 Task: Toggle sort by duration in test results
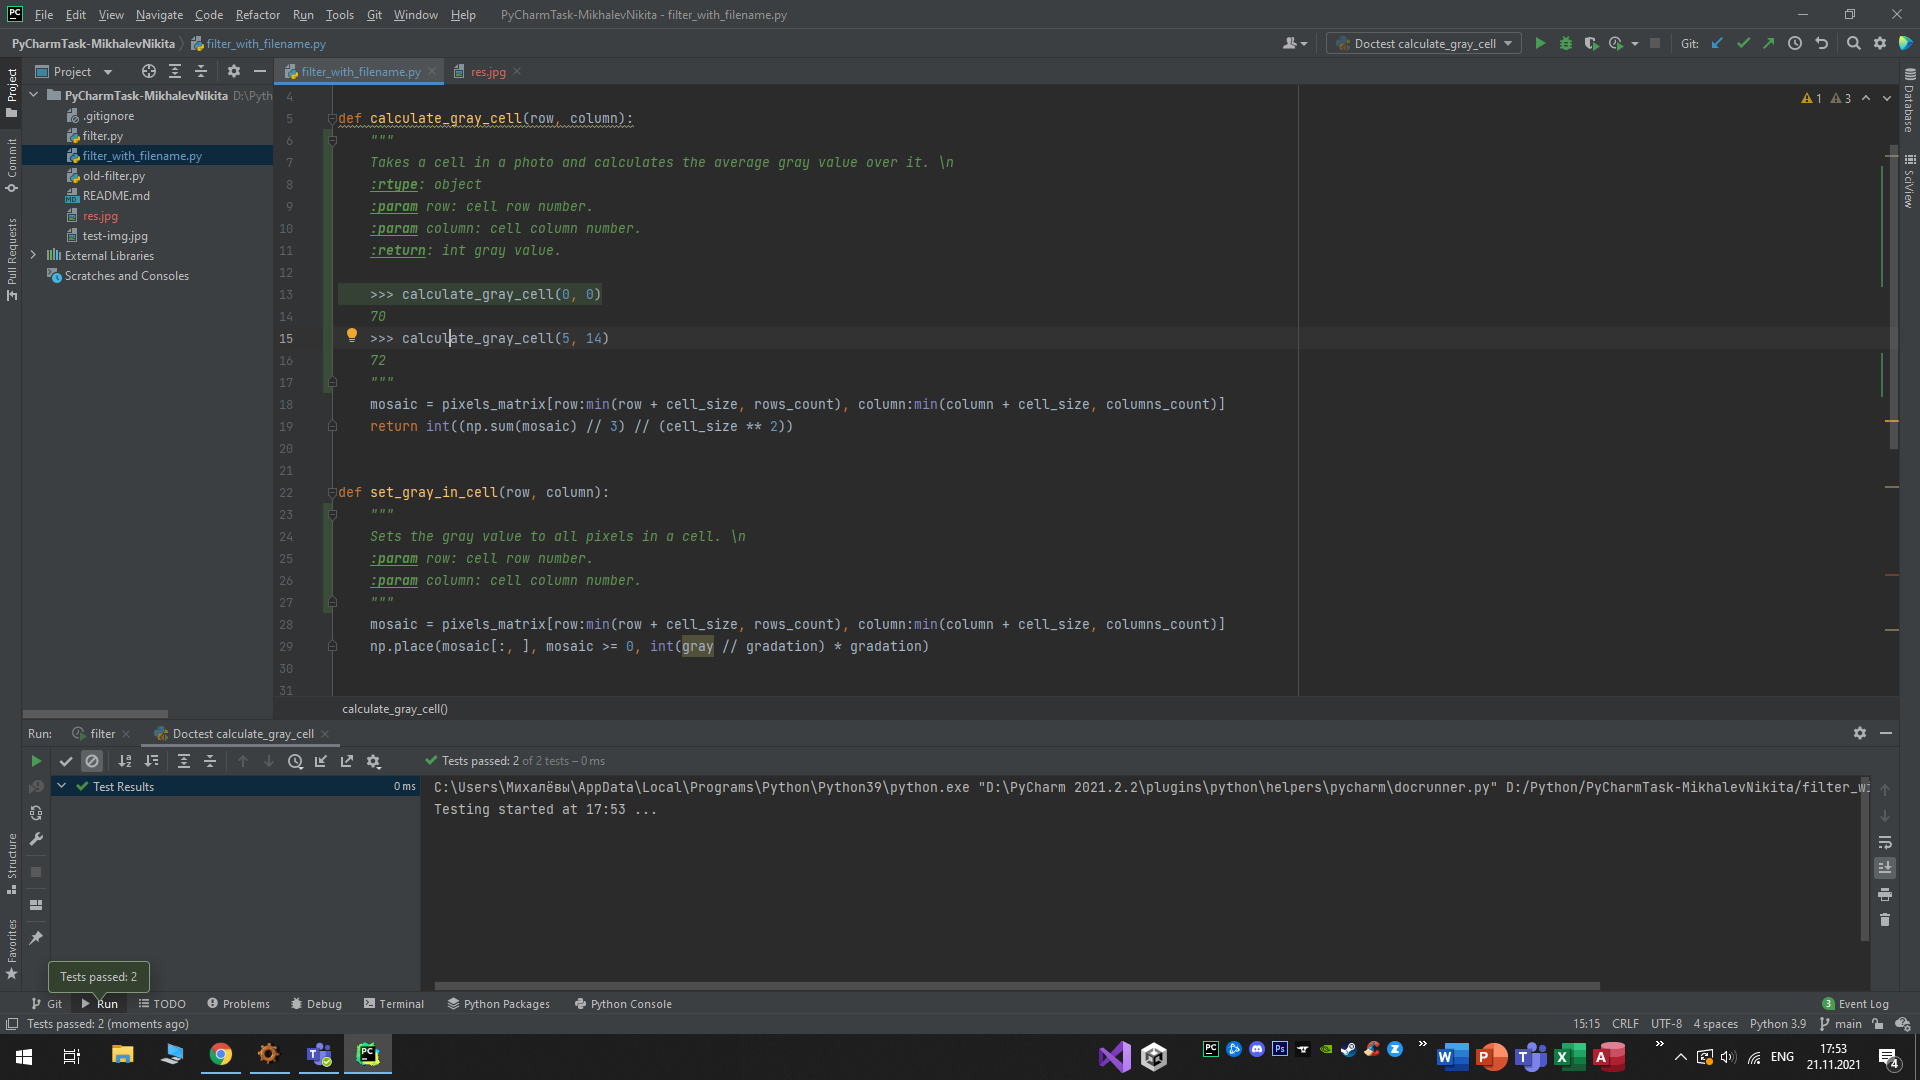click(x=151, y=761)
